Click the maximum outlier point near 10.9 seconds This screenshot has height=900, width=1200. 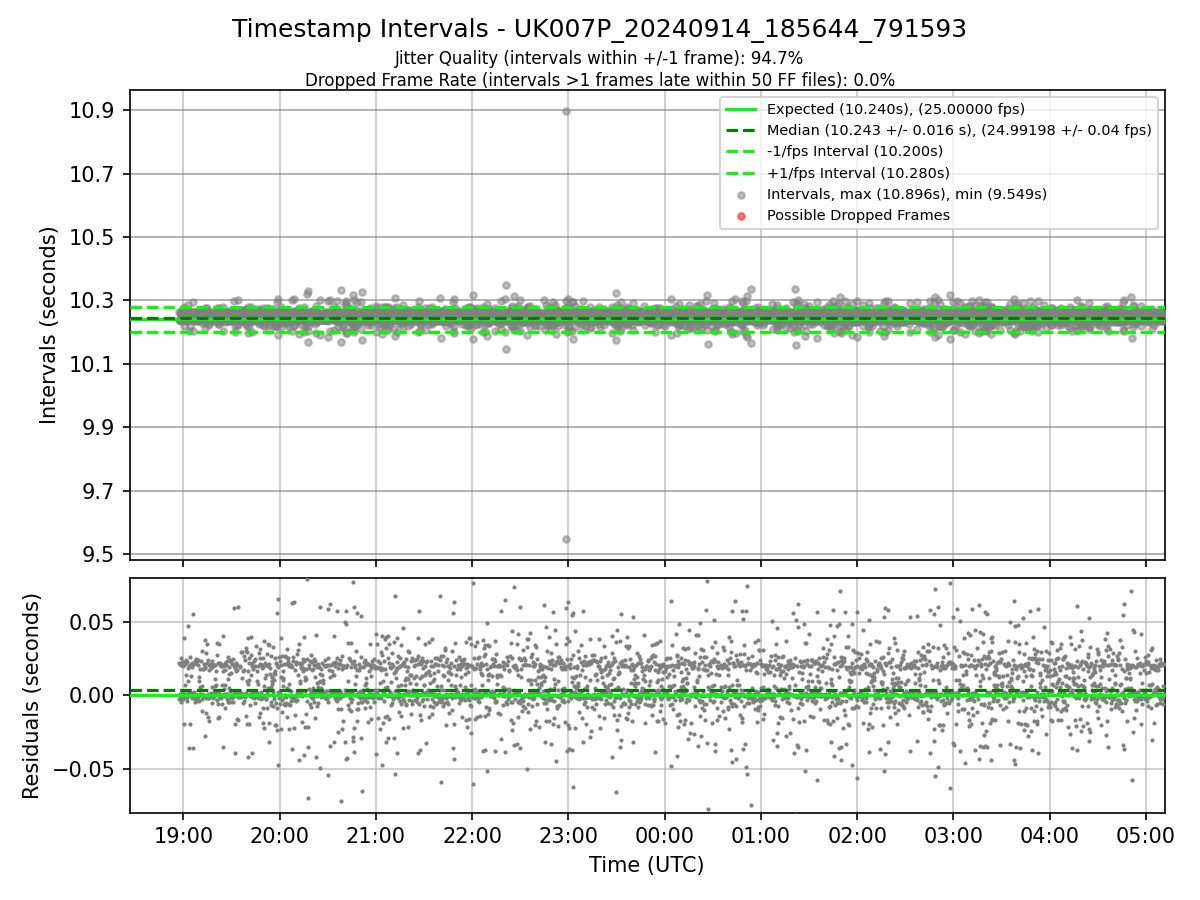(x=566, y=111)
